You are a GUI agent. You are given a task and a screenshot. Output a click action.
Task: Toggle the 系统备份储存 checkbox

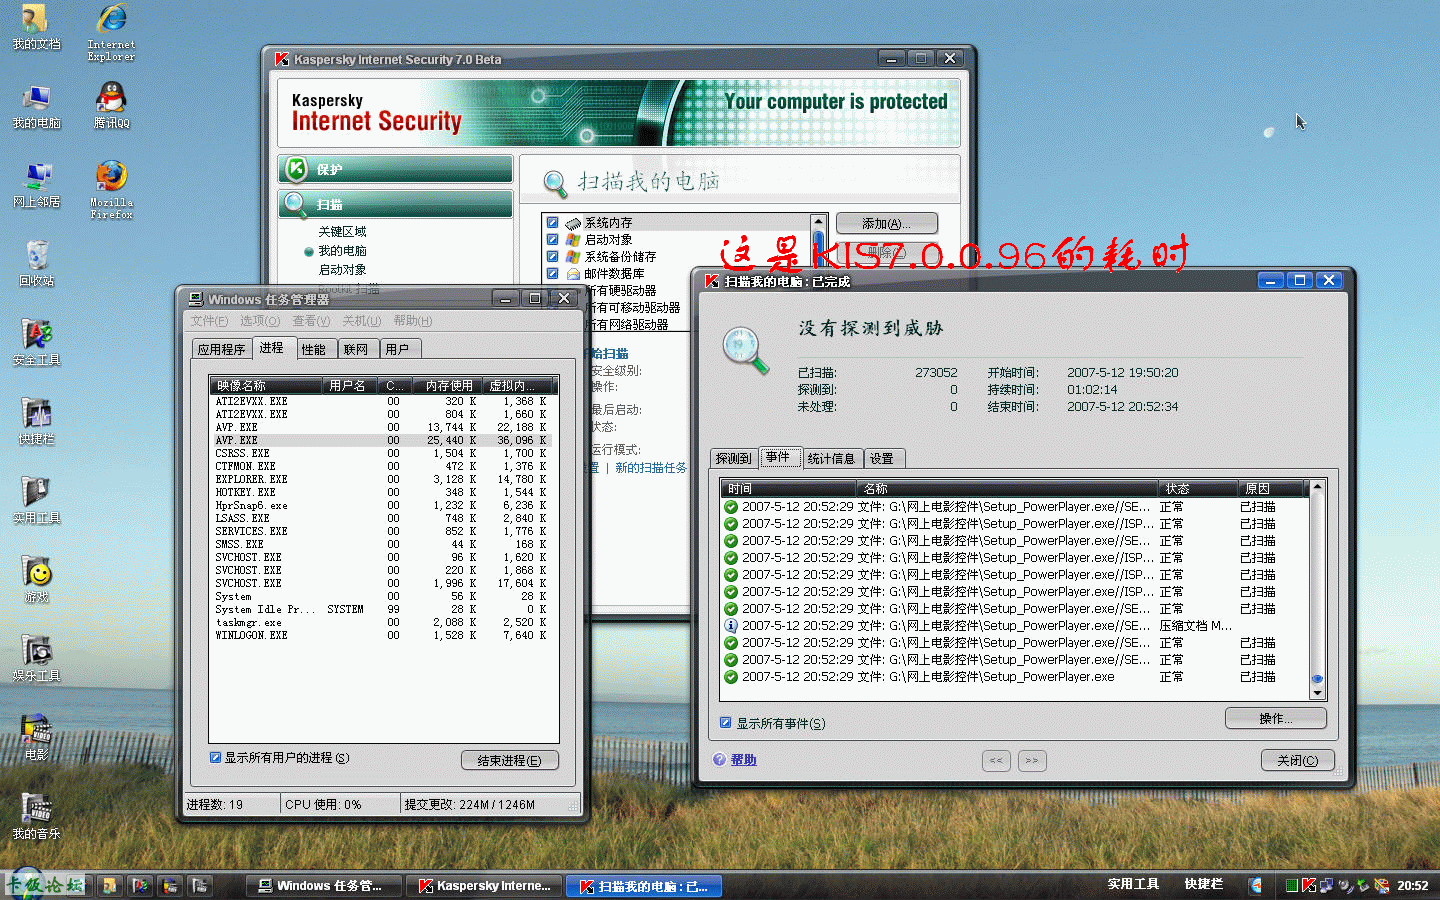pos(552,257)
